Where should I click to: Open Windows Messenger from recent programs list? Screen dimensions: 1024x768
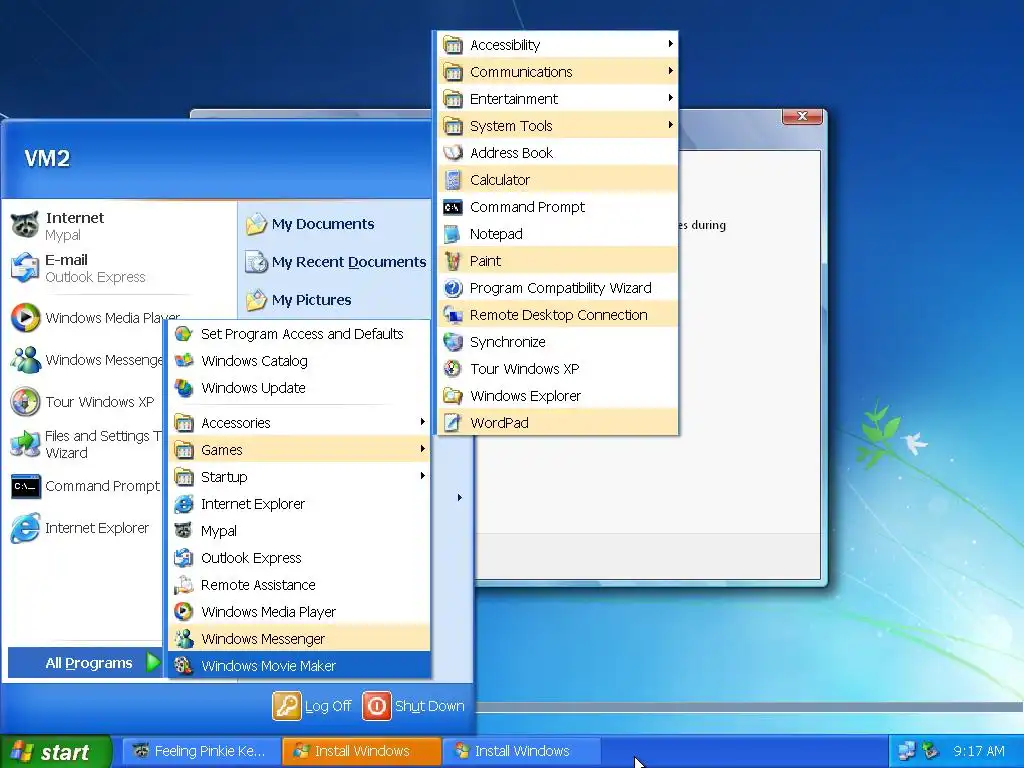point(85,360)
